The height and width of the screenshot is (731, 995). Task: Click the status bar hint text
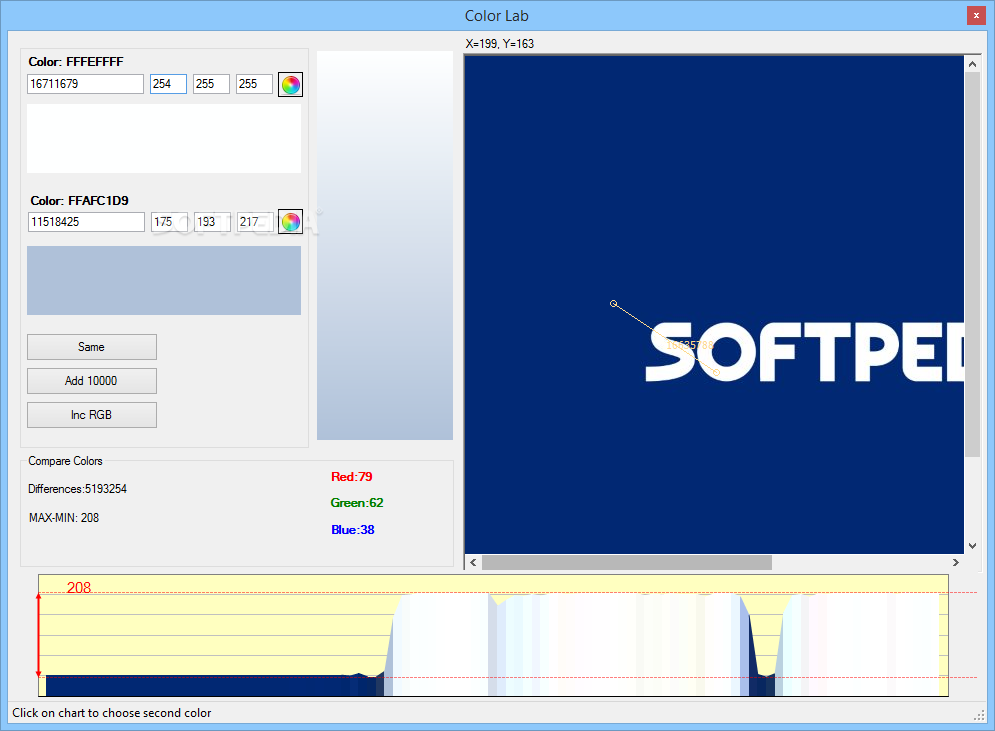point(112,713)
